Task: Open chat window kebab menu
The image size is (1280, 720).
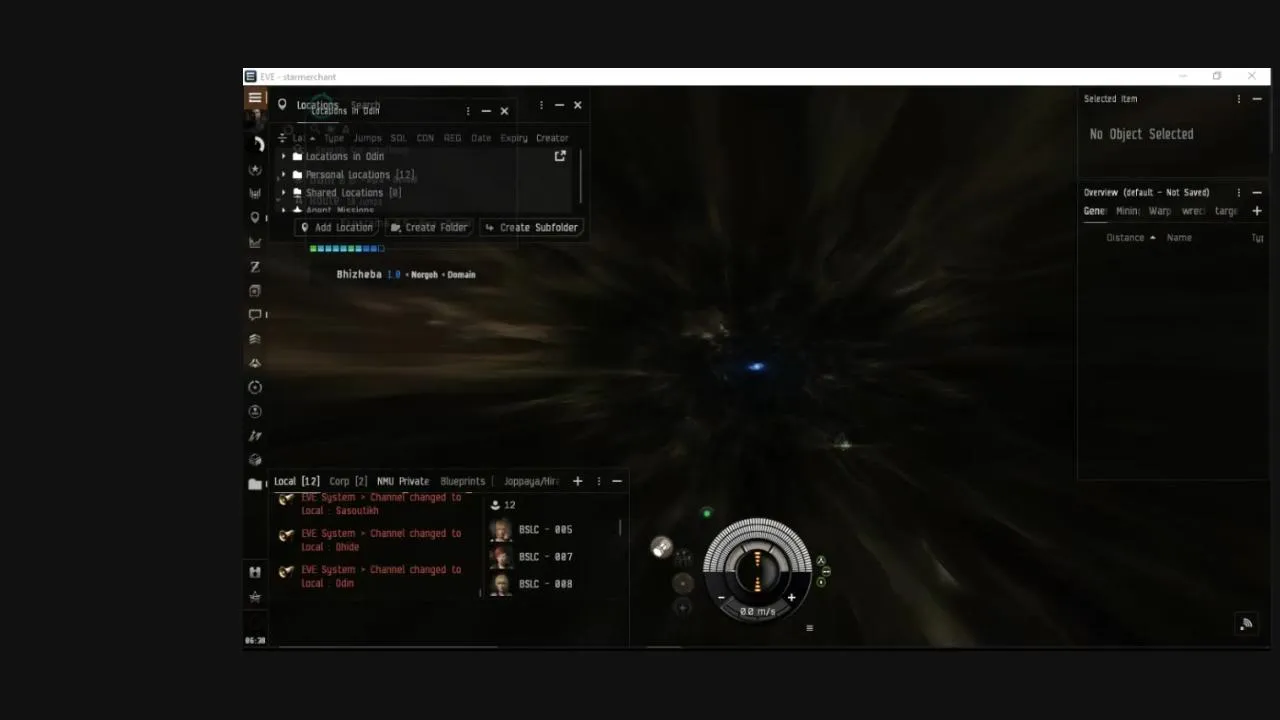Action: 599,481
